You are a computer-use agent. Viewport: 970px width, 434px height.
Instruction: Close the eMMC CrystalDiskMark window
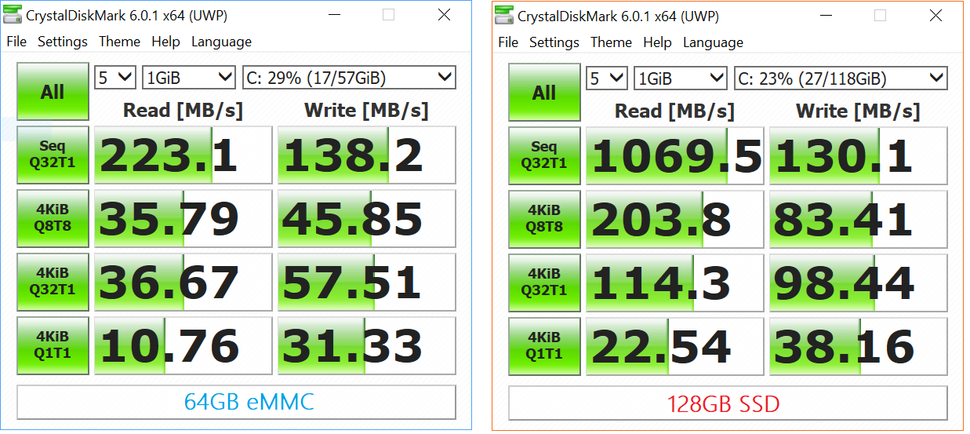[444, 15]
